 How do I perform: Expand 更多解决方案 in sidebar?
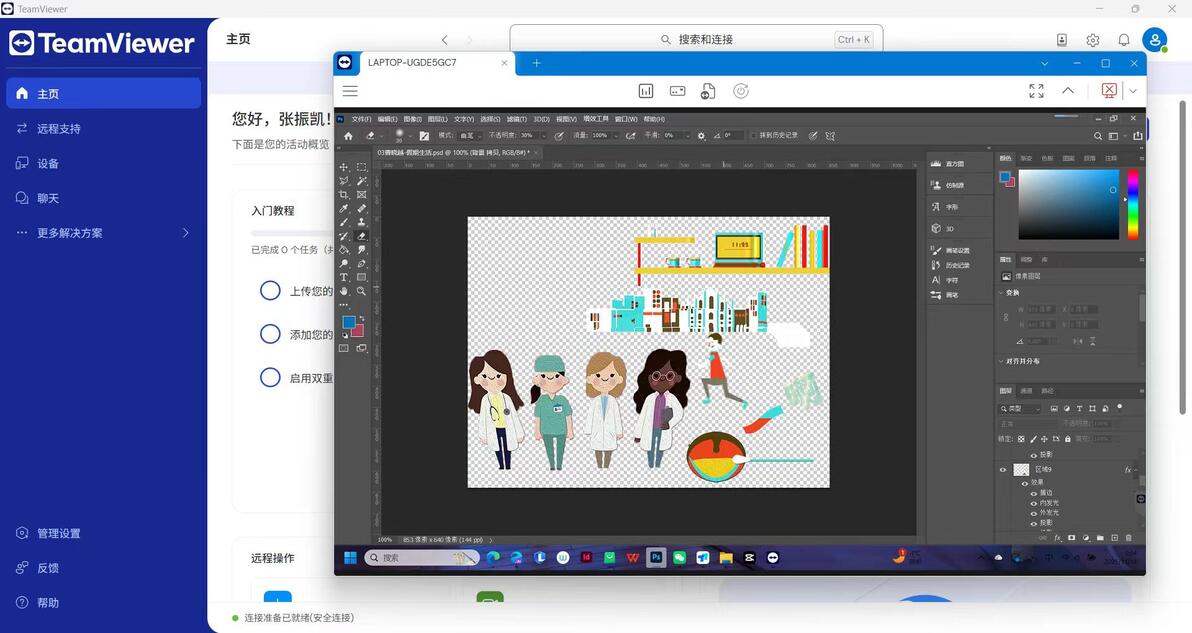point(103,233)
